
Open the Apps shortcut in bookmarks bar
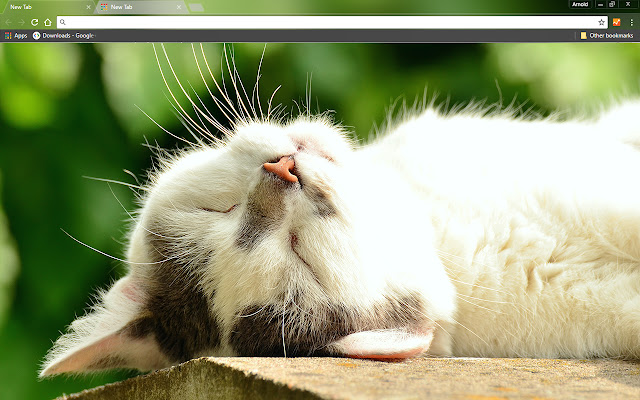tap(16, 36)
